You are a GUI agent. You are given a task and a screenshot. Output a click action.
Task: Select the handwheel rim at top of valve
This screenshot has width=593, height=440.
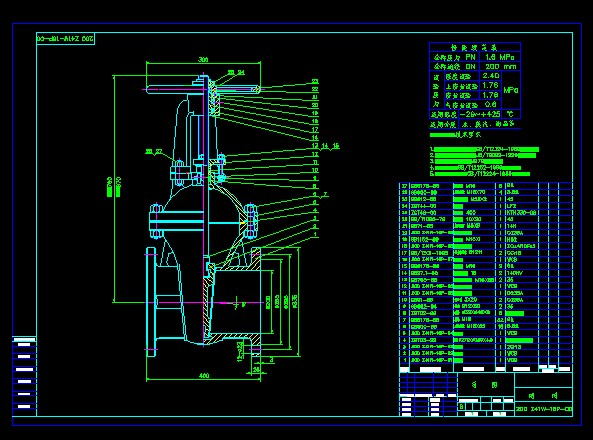pyautogui.click(x=203, y=89)
